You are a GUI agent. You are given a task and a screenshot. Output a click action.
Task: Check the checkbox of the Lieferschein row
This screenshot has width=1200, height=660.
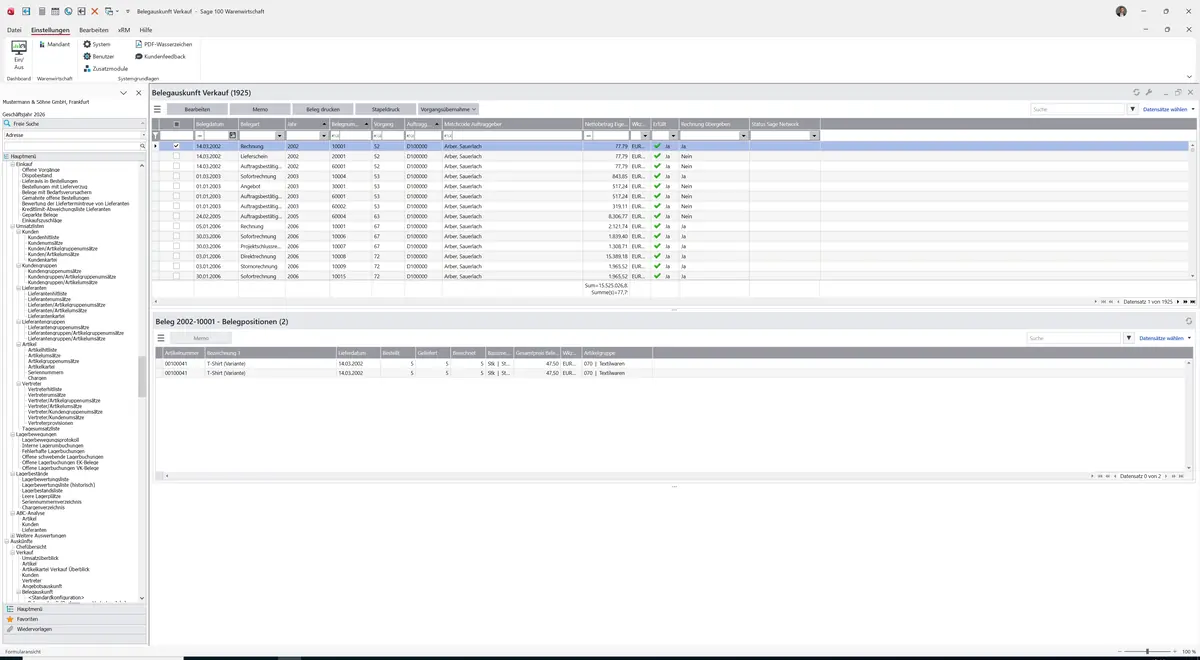tap(177, 156)
